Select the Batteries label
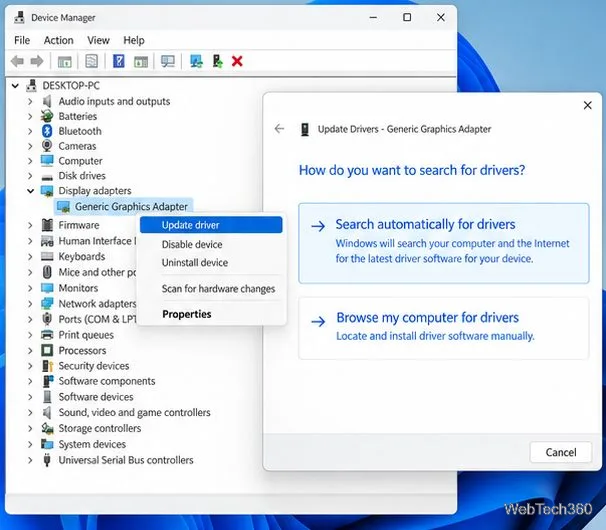The image size is (606, 530). (x=78, y=116)
